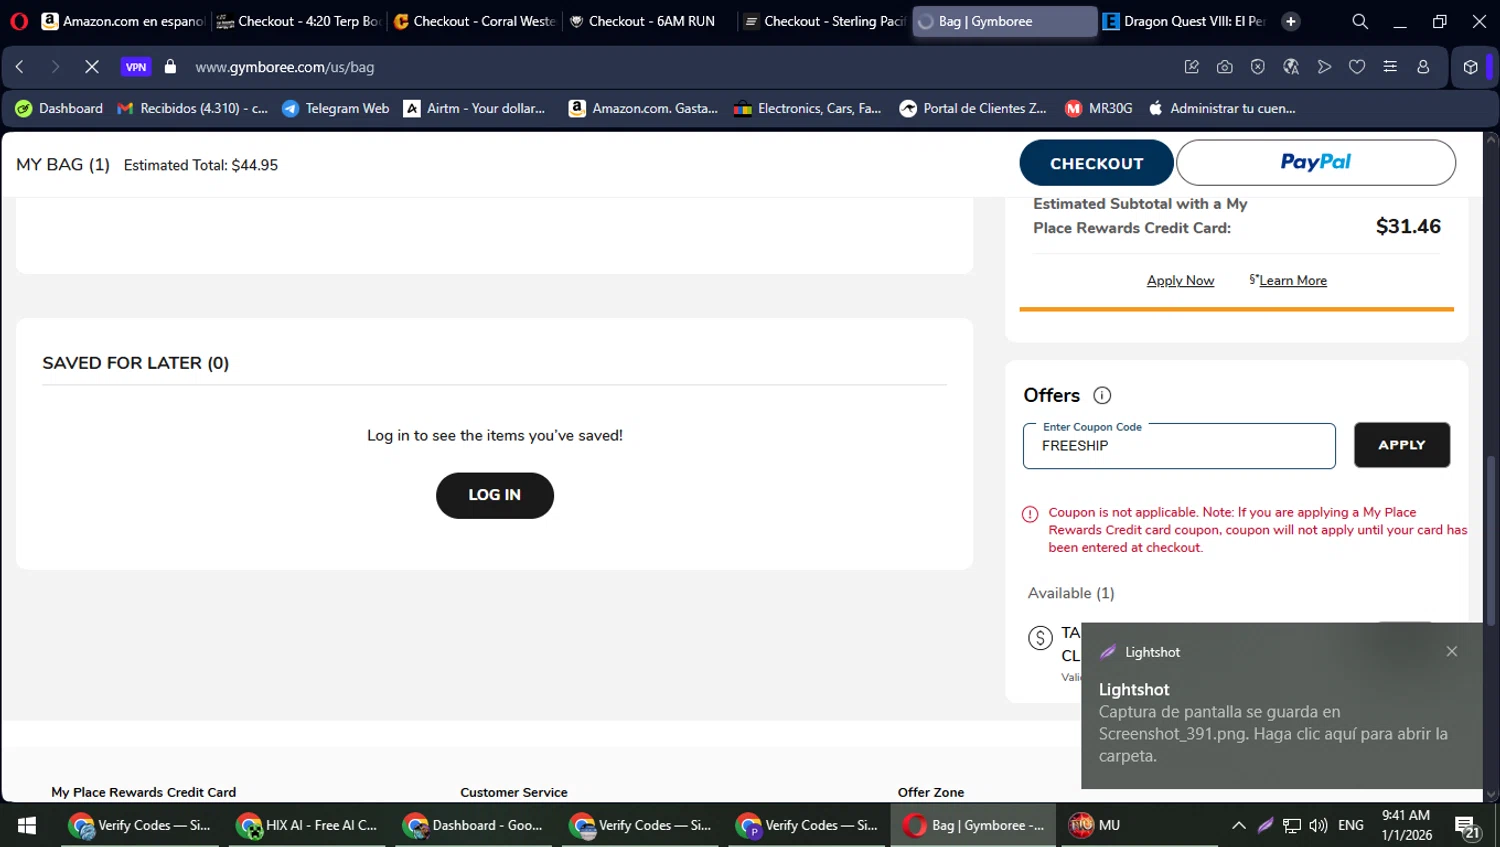Go back using the browser back arrow
The image size is (1500, 847).
[20, 67]
